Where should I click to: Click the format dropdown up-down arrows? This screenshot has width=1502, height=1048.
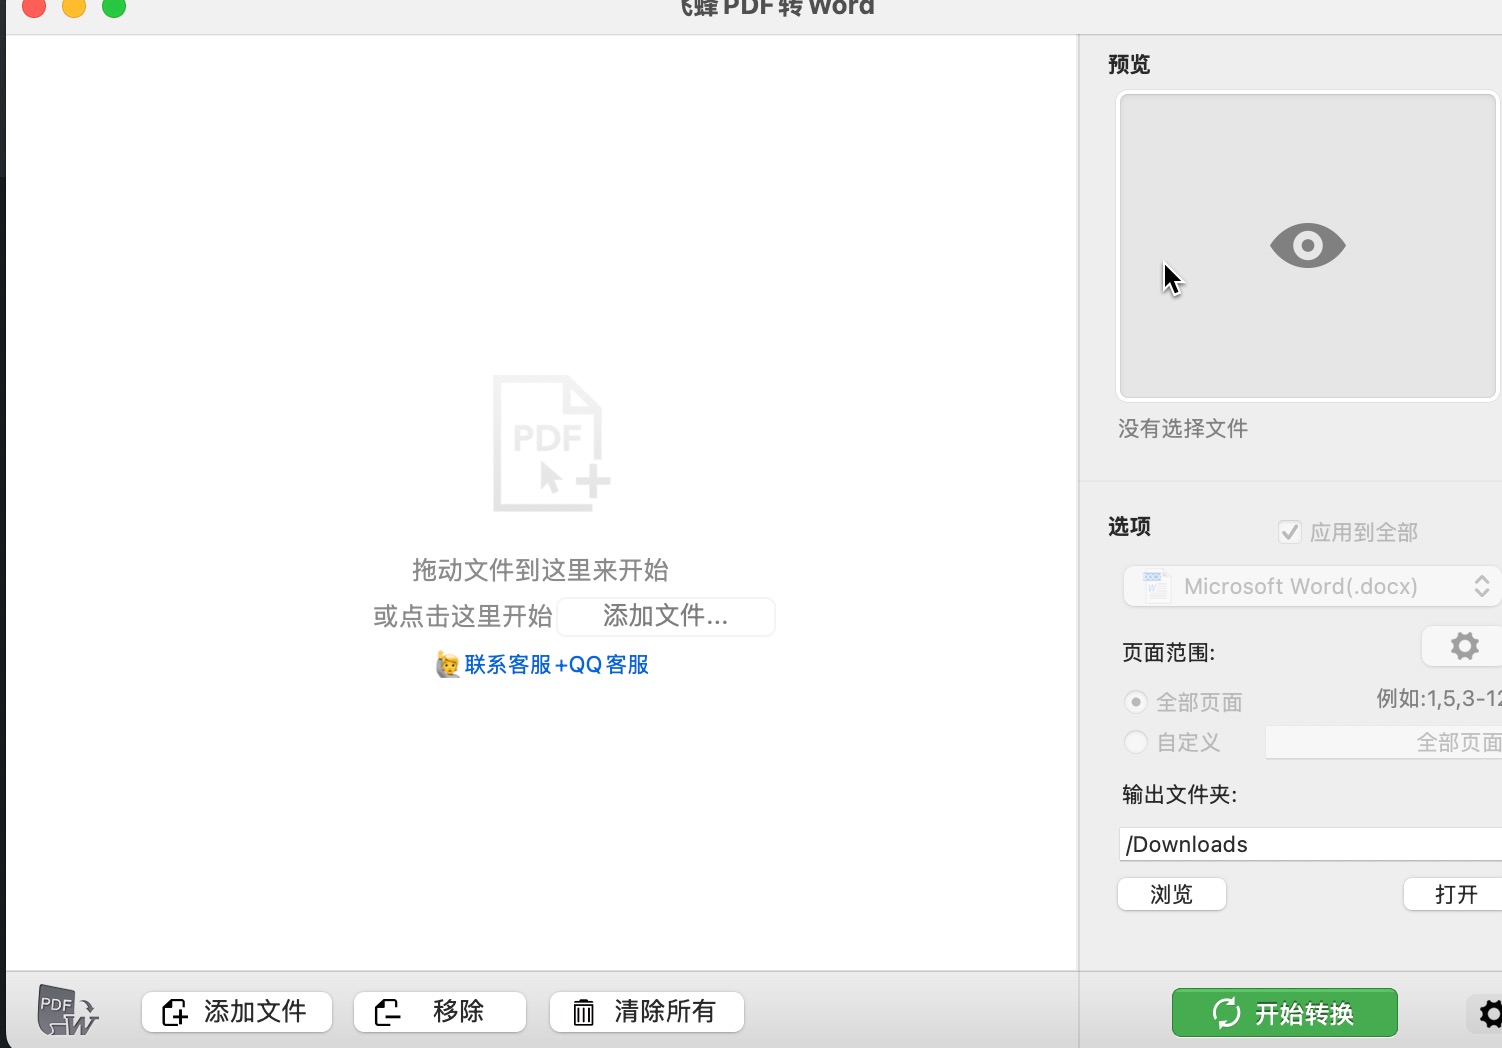point(1482,586)
